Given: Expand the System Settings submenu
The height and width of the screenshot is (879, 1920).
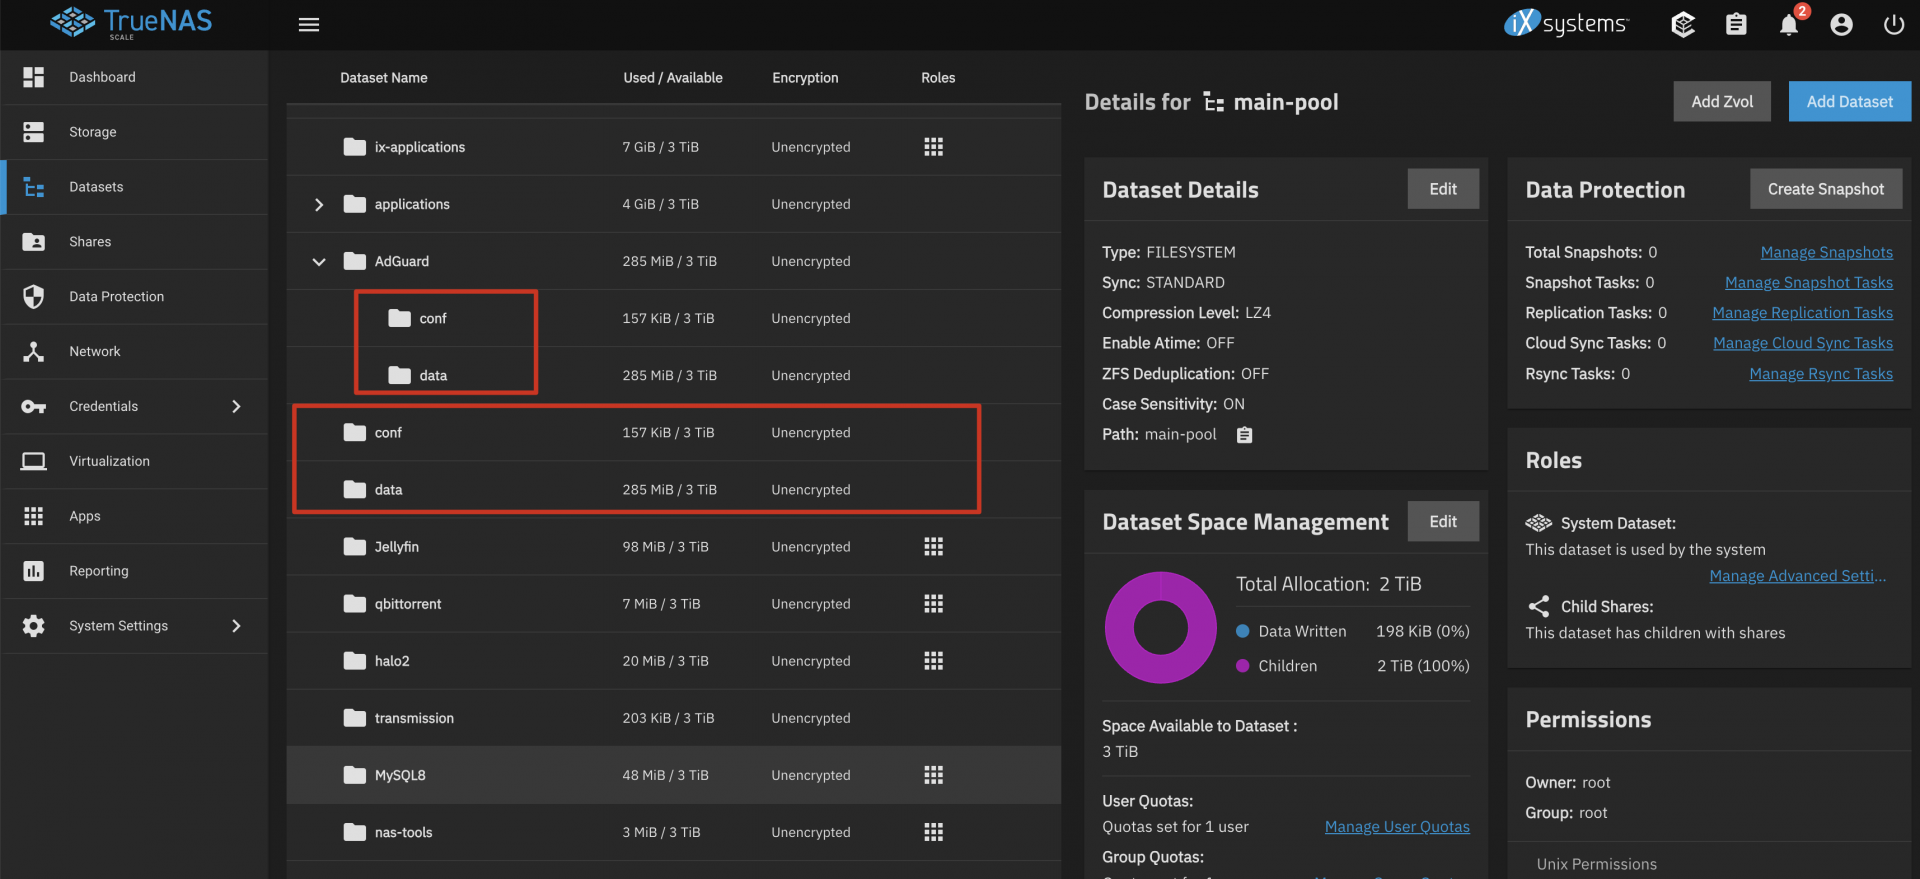Looking at the screenshot, I should coord(236,626).
